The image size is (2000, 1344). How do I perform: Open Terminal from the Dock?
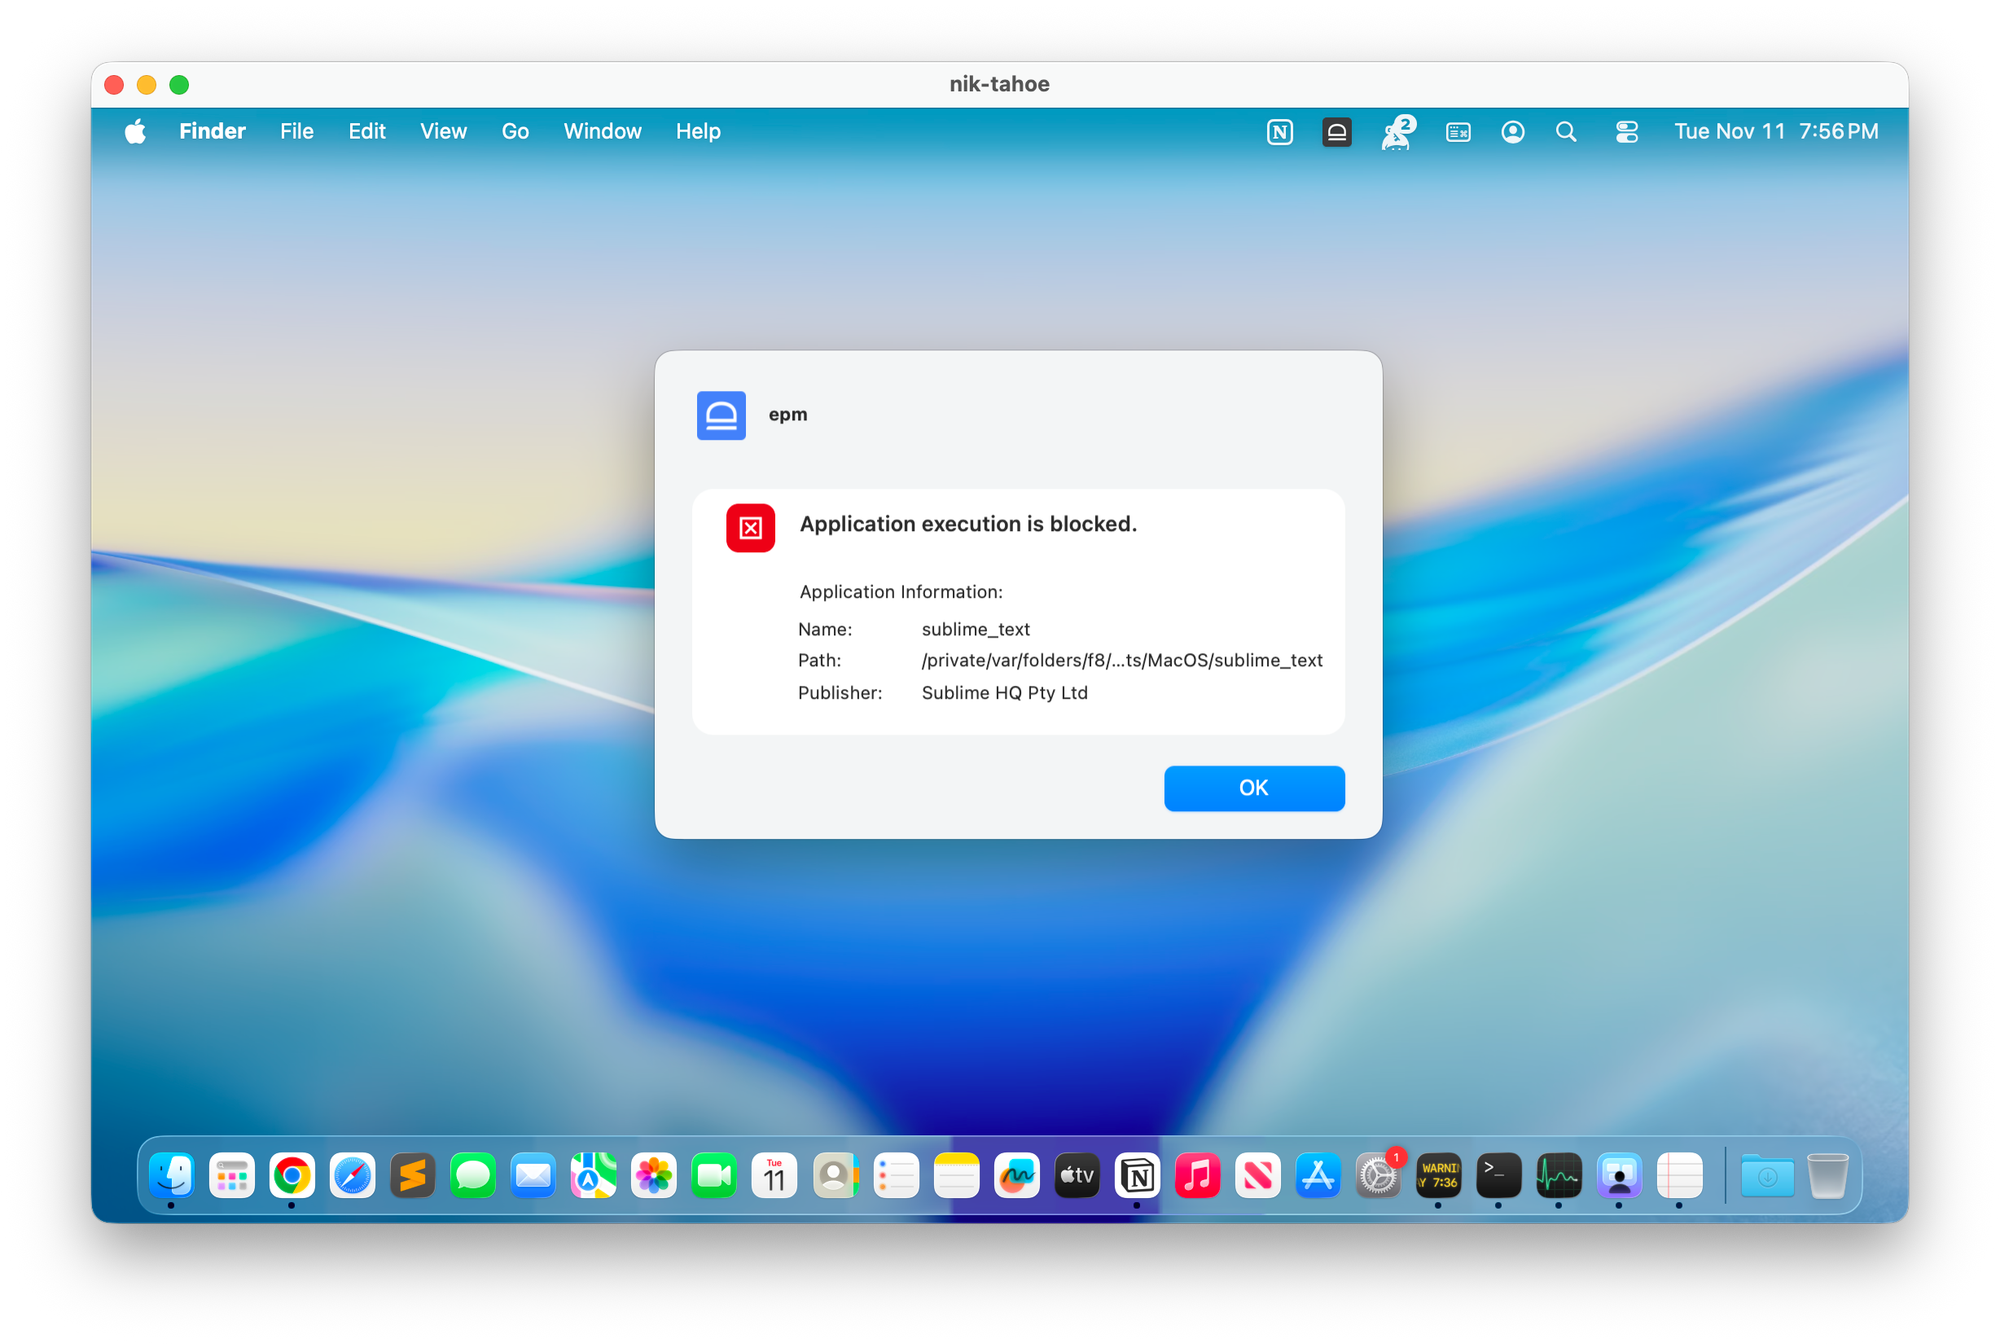tap(1498, 1176)
